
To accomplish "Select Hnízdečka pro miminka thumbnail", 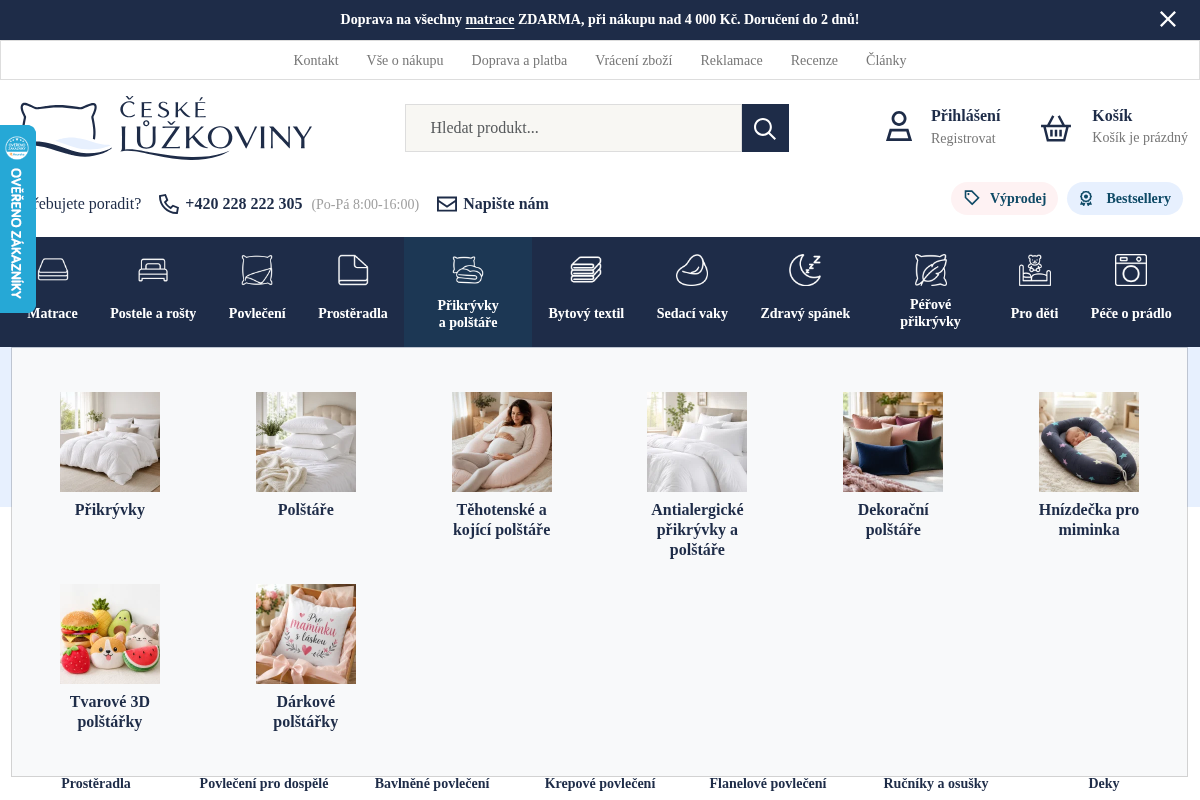I will 1089,442.
